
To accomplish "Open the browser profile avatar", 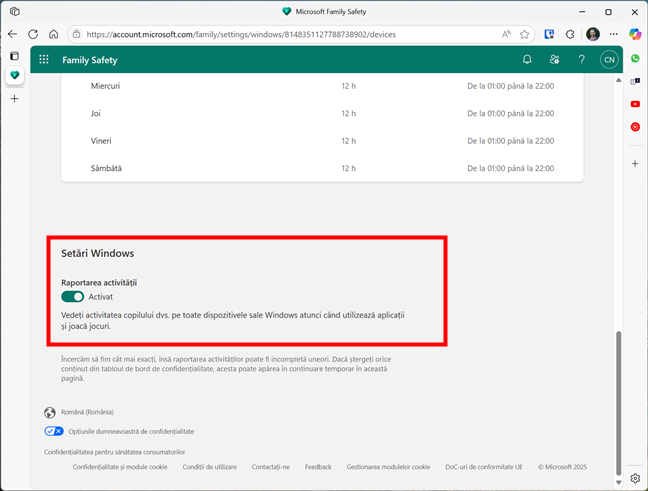I will point(593,34).
